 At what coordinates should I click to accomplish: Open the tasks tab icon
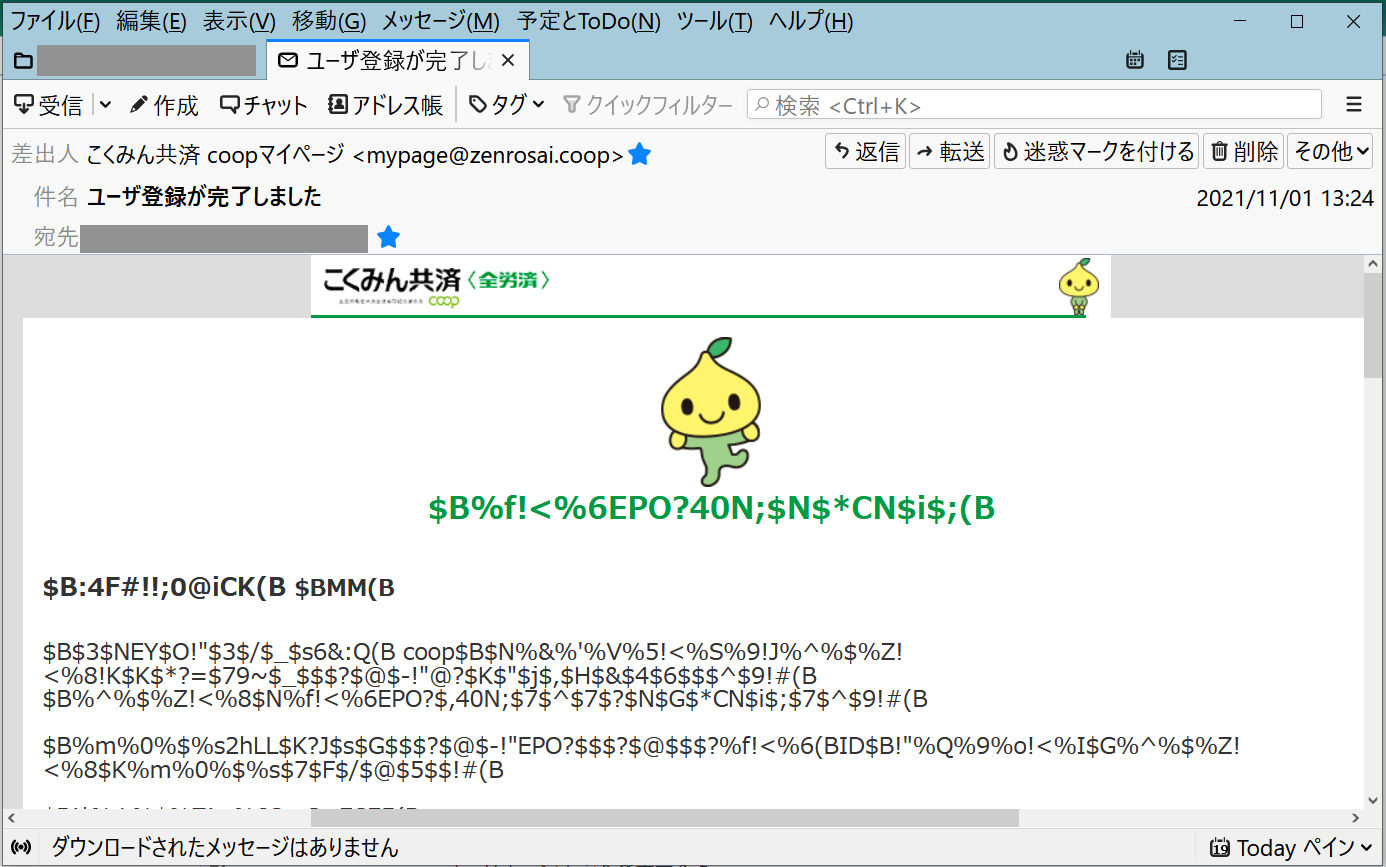click(x=1177, y=61)
